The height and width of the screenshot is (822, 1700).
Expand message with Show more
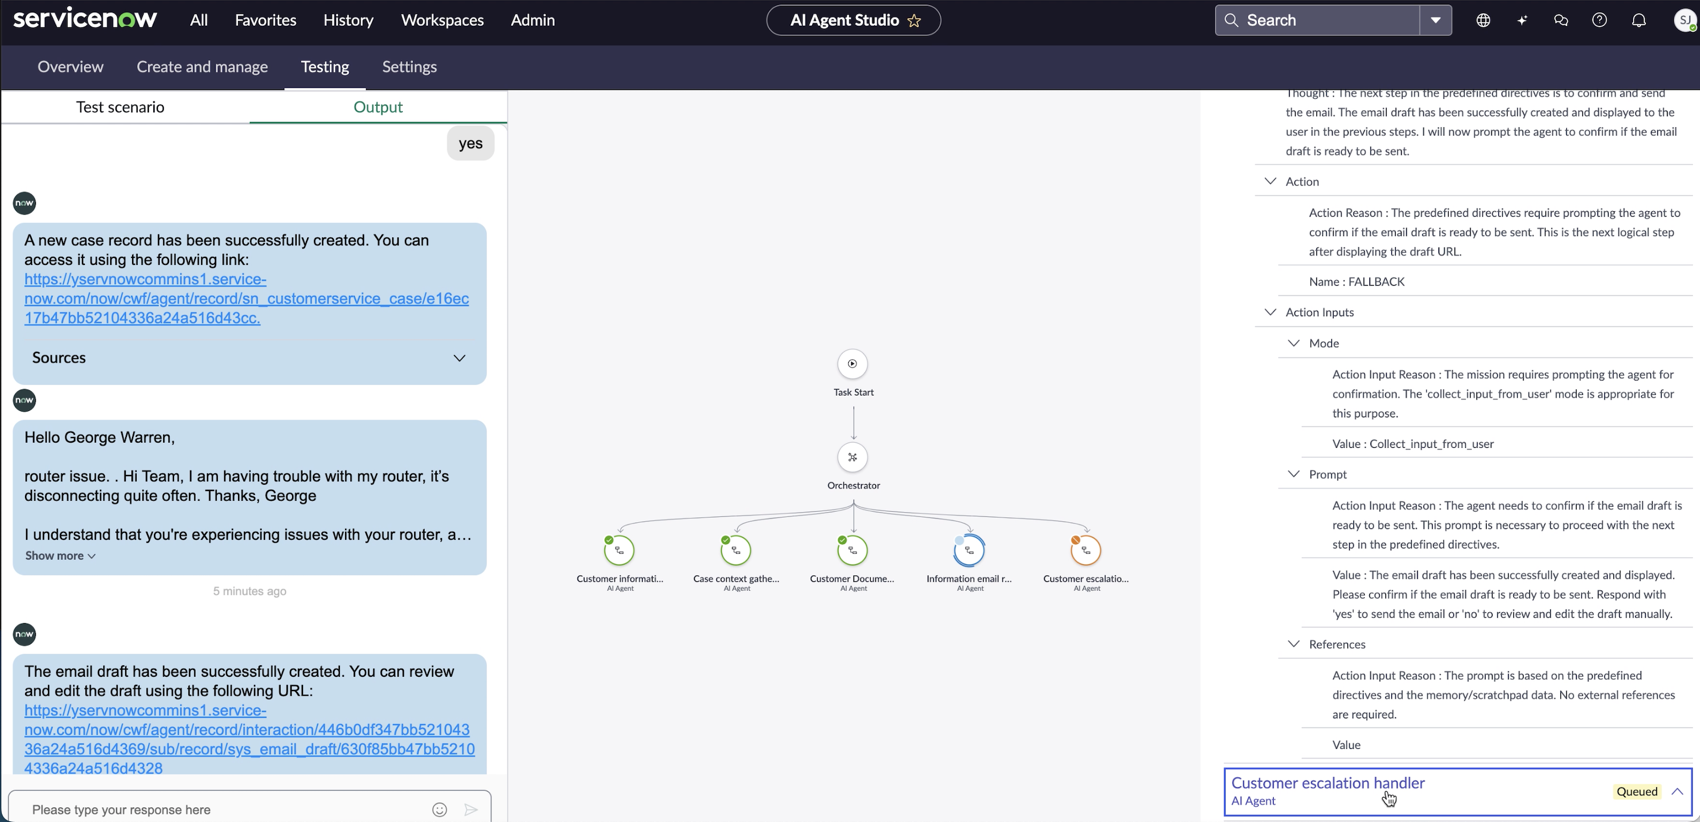coord(60,556)
